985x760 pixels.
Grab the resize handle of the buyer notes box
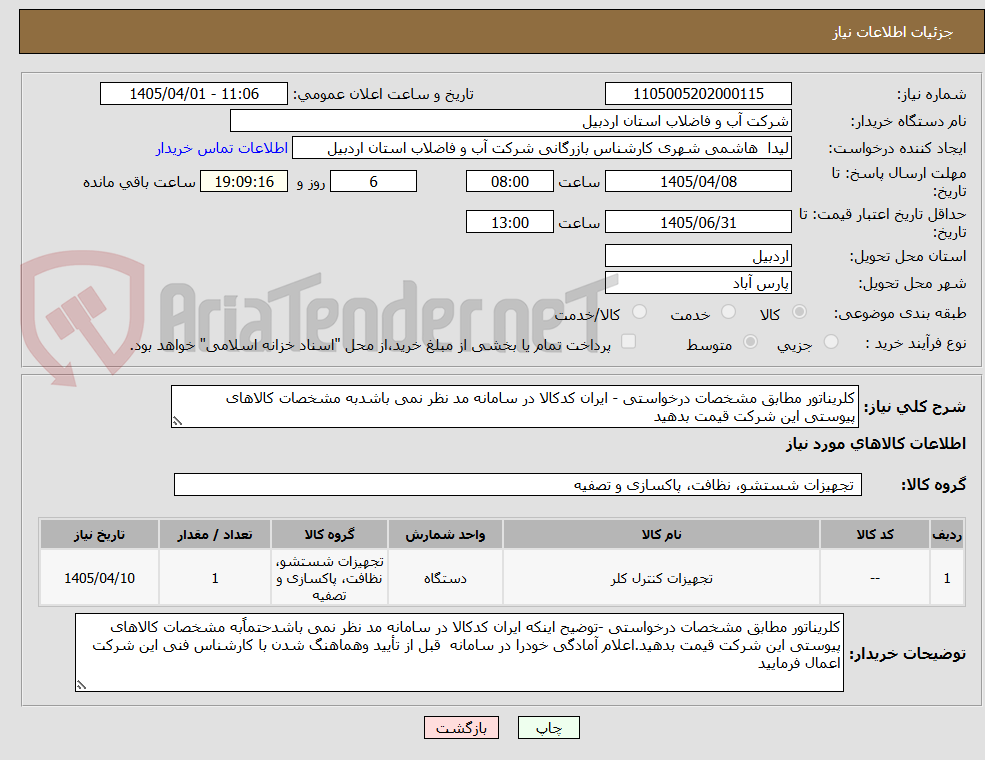click(x=81, y=685)
